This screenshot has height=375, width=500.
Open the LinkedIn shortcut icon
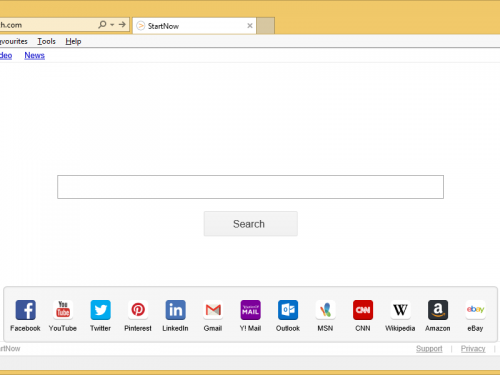[x=175, y=310]
